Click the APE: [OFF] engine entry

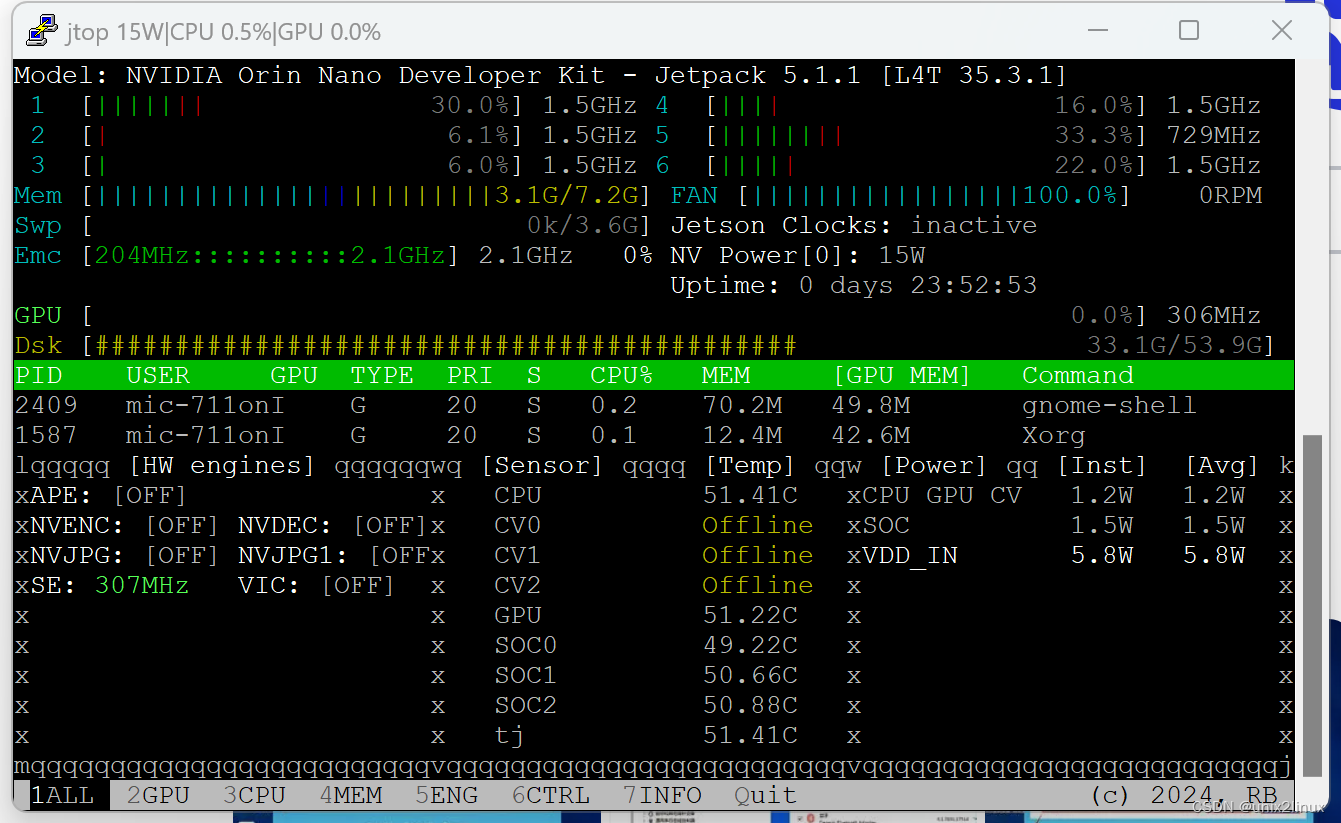(109, 495)
